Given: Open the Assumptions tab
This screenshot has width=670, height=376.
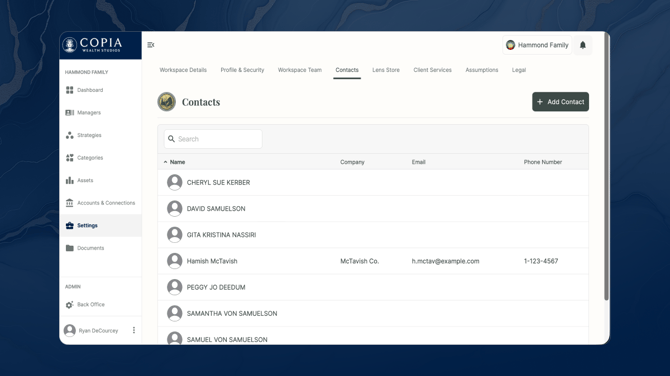Looking at the screenshot, I should 482,70.
